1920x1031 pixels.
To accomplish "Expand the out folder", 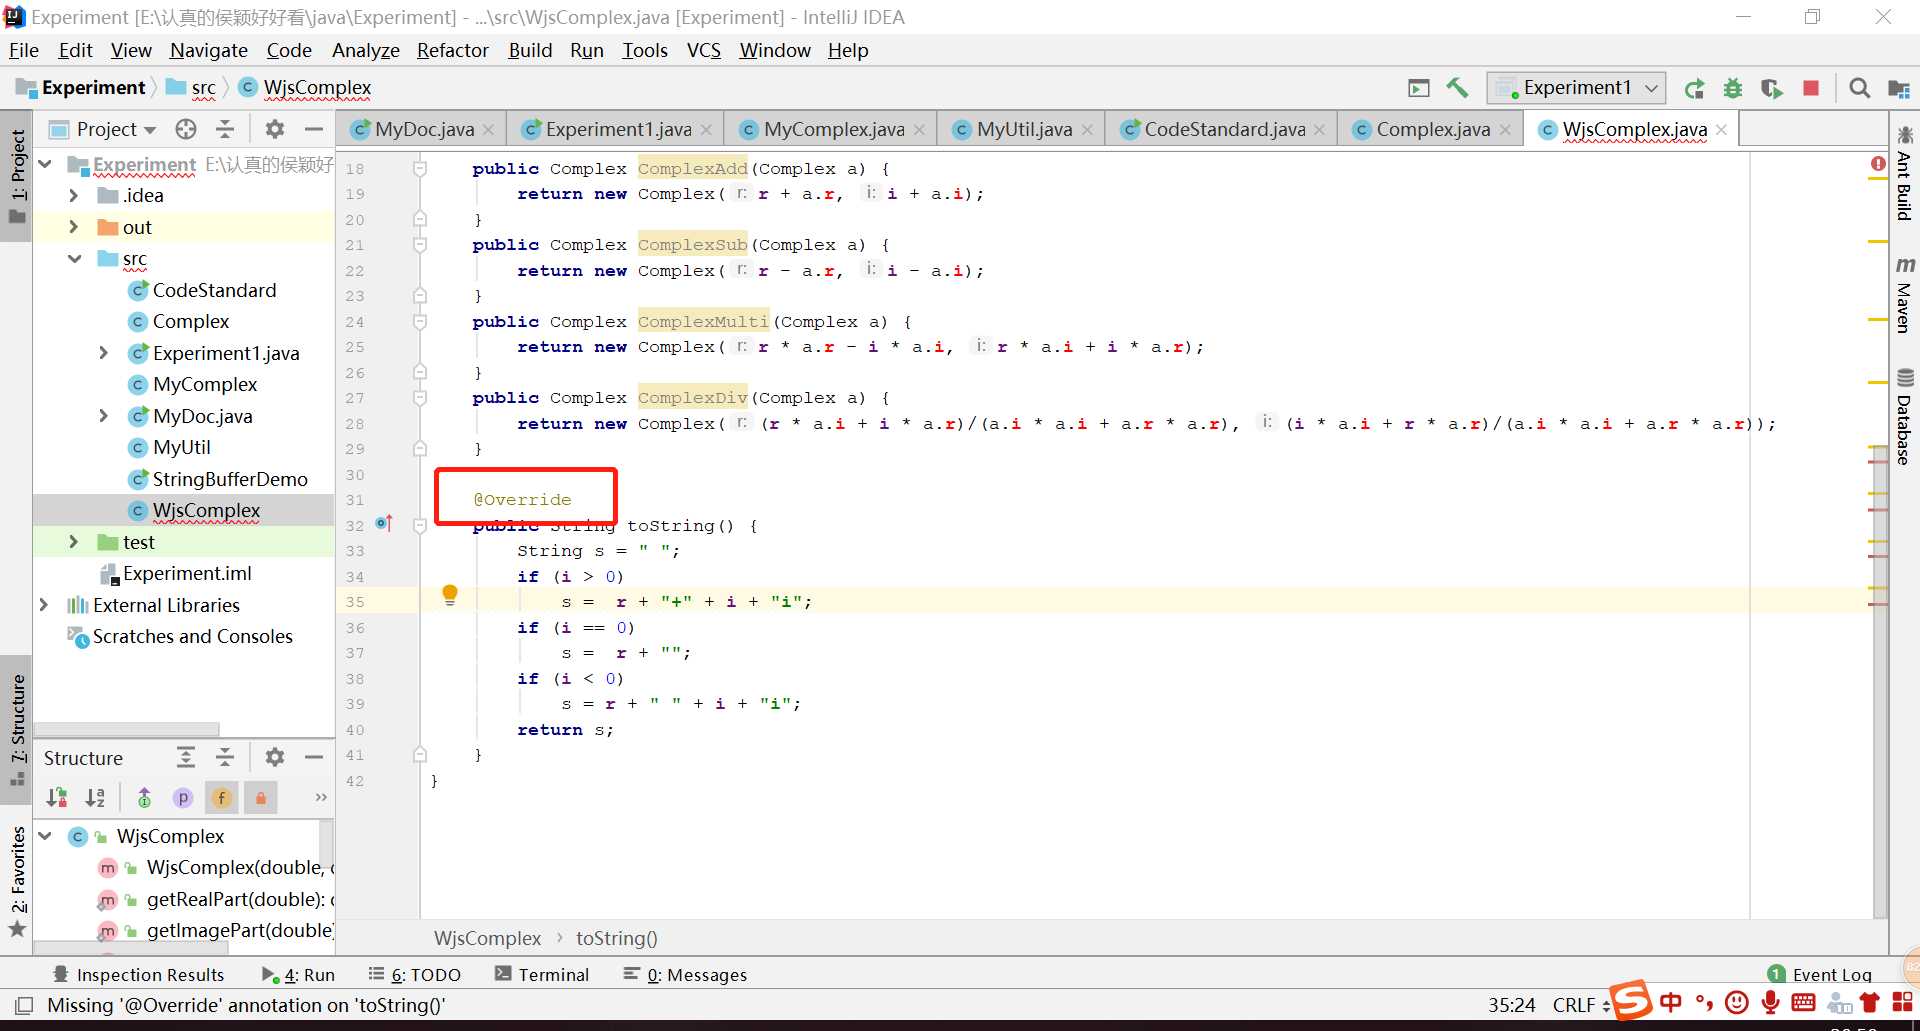I will point(74,227).
